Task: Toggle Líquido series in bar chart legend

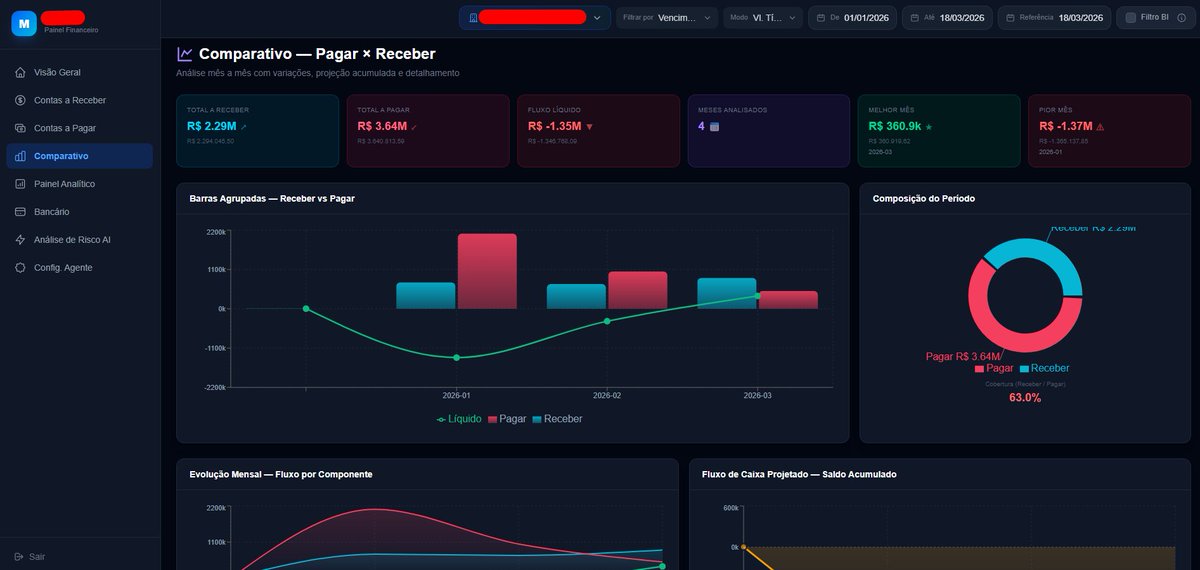Action: (459, 419)
